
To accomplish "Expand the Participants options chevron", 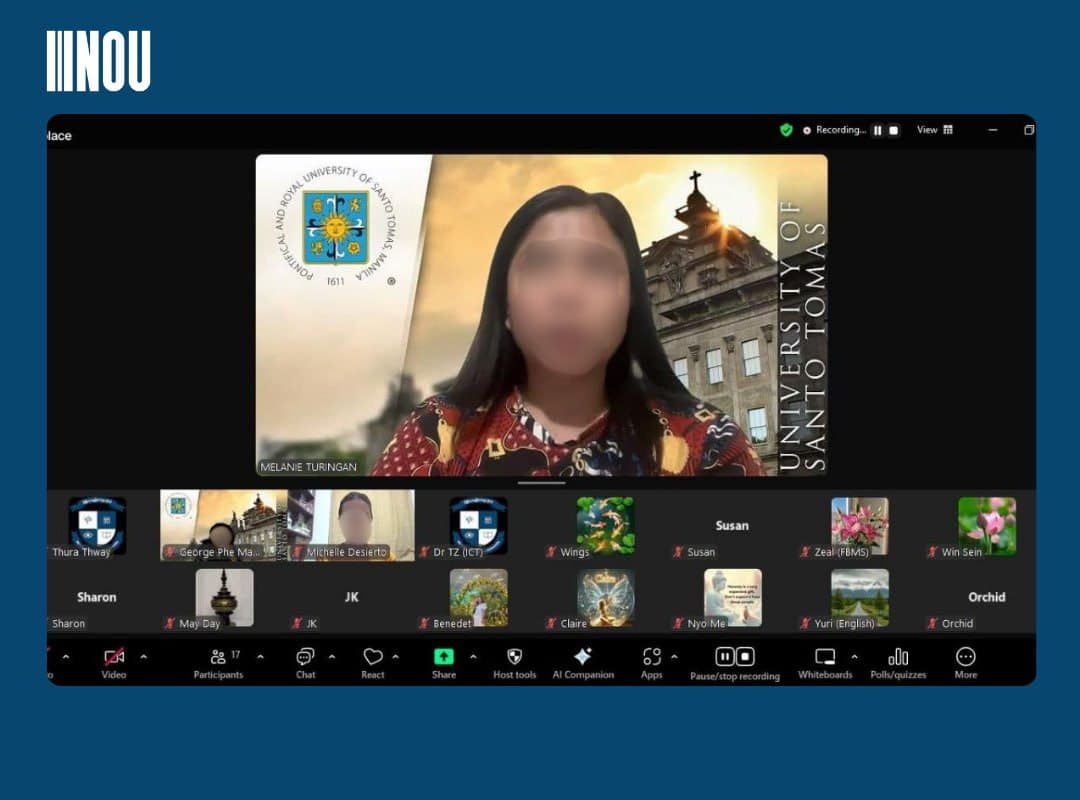I will tap(260, 657).
